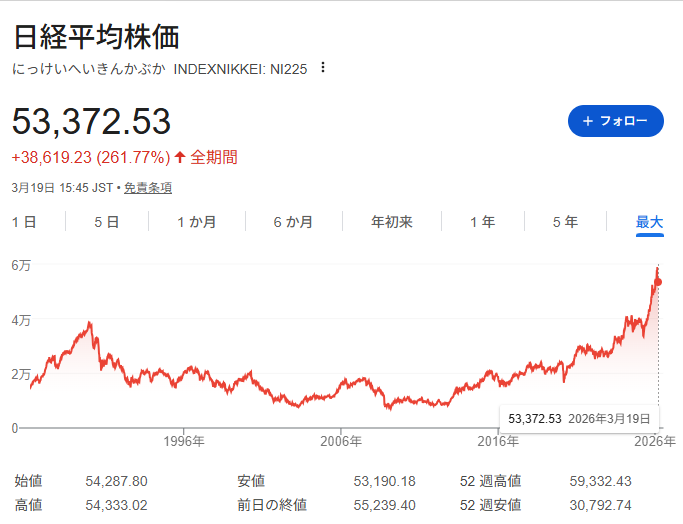Select the 1か月 chart range

click(x=197, y=222)
